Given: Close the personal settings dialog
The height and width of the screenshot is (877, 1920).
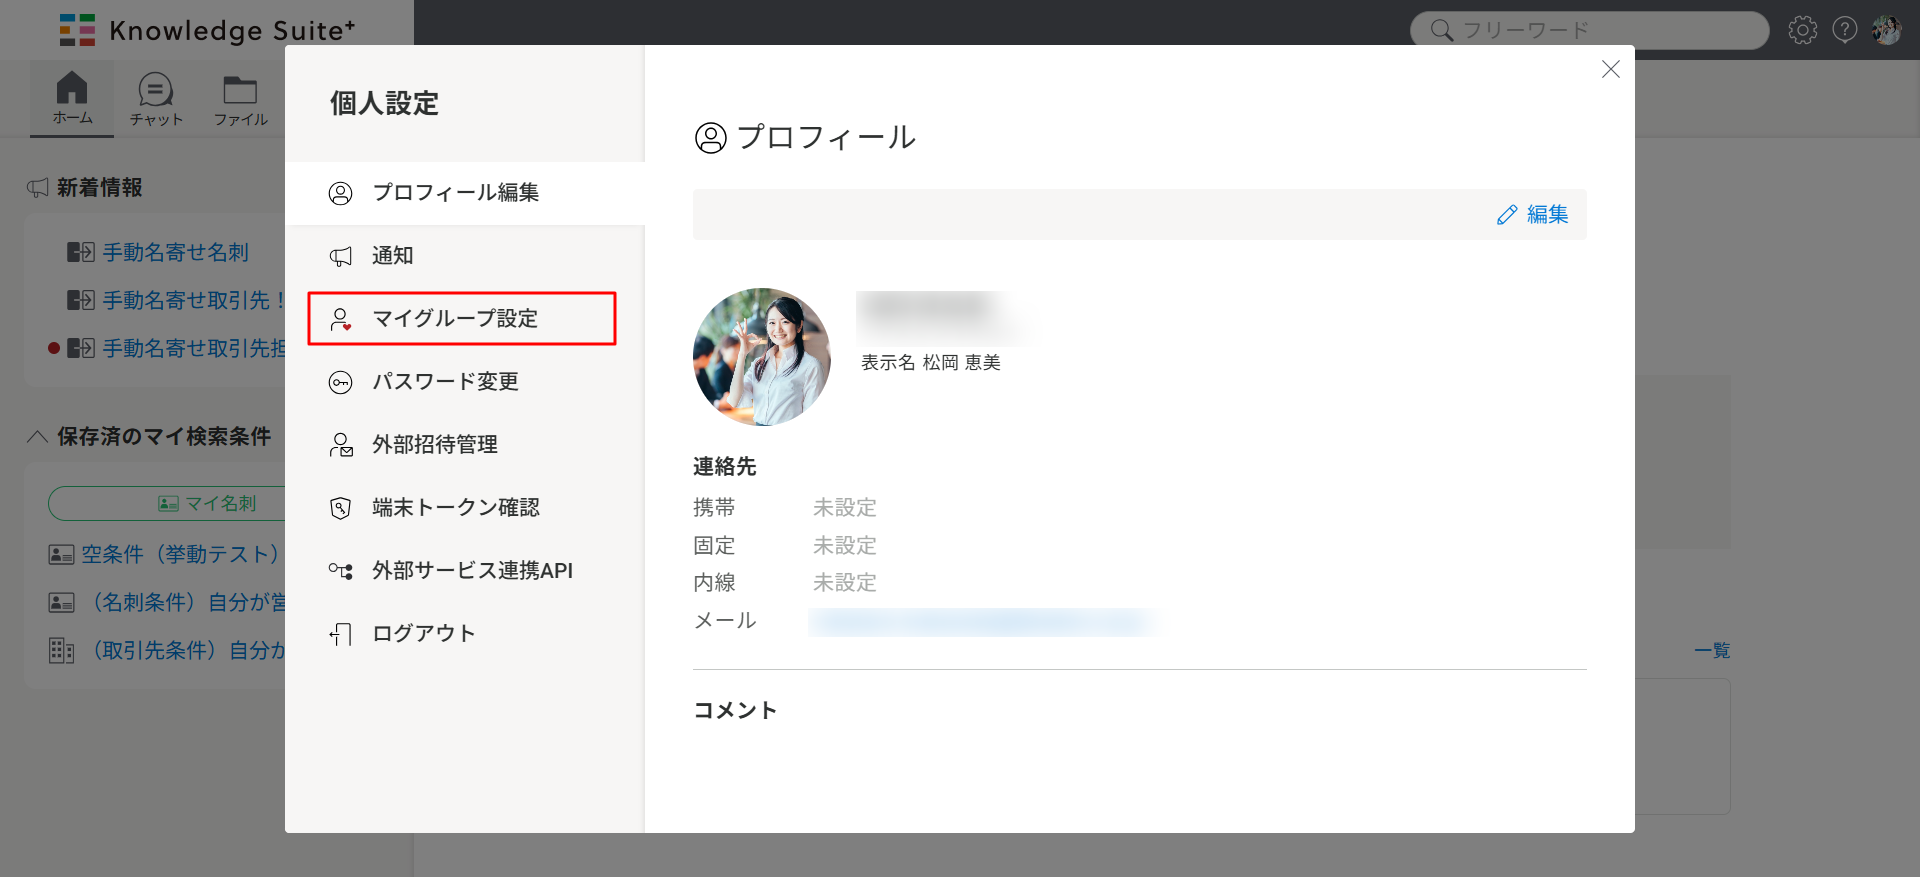Looking at the screenshot, I should [x=1610, y=69].
